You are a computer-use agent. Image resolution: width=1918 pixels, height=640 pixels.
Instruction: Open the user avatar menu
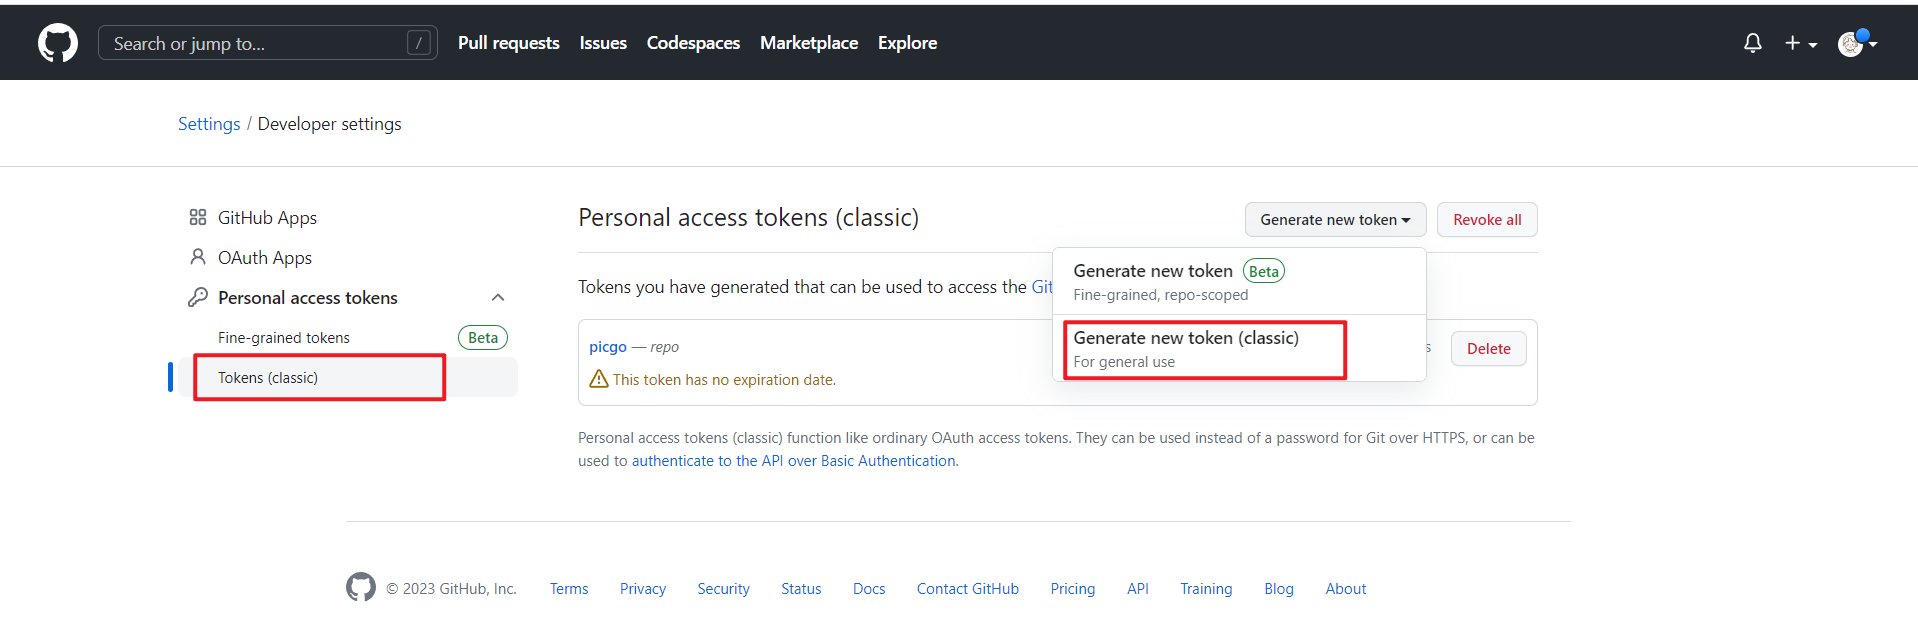pos(1857,43)
